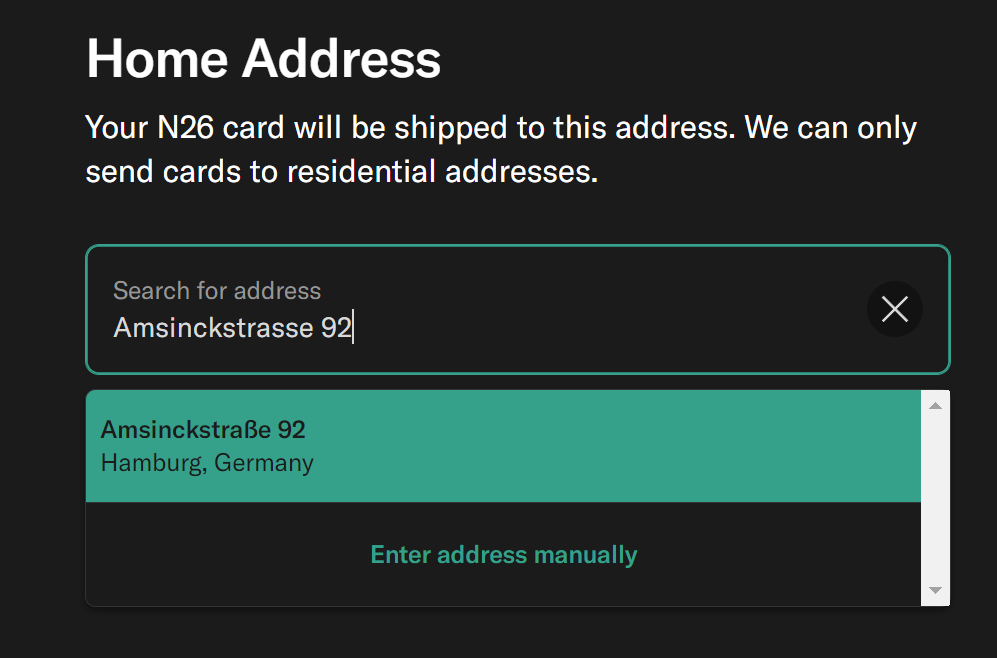Click blank area inside the green suggestion row
This screenshot has width=997, height=658.
pos(650,446)
